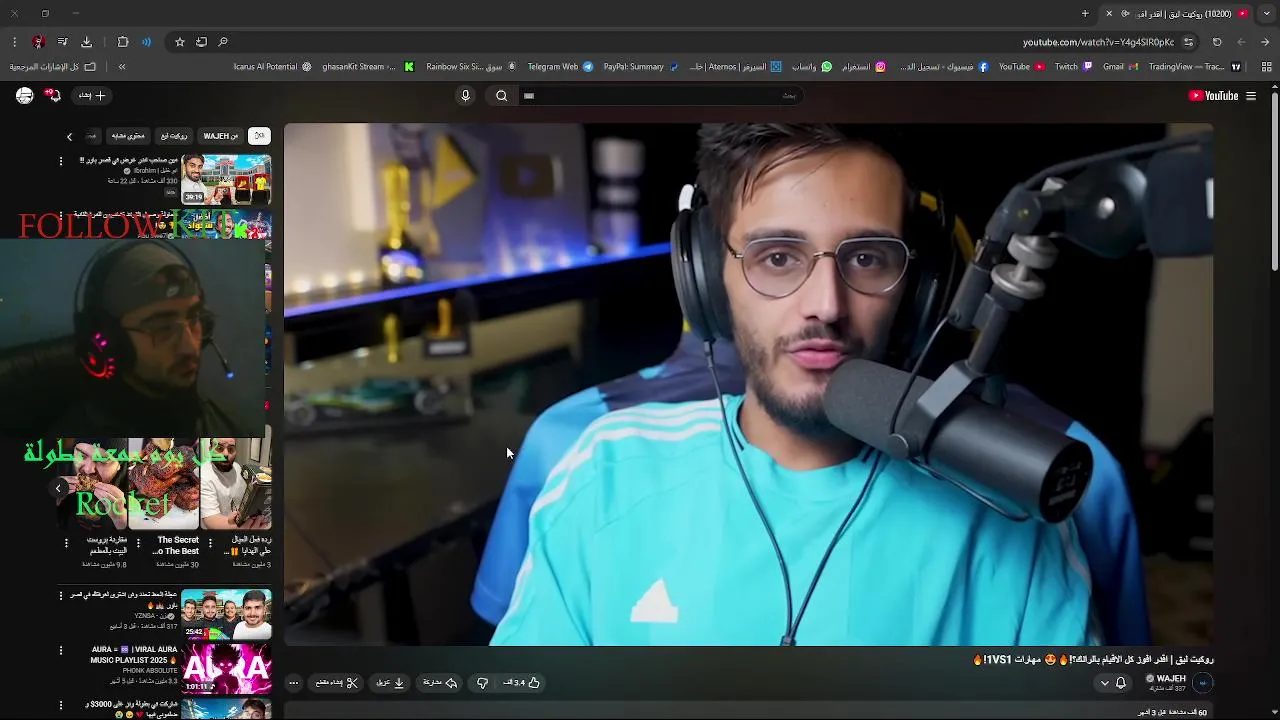The height and width of the screenshot is (720, 1280).
Task: Open the YouTube account avatar
Action: pos(25,96)
